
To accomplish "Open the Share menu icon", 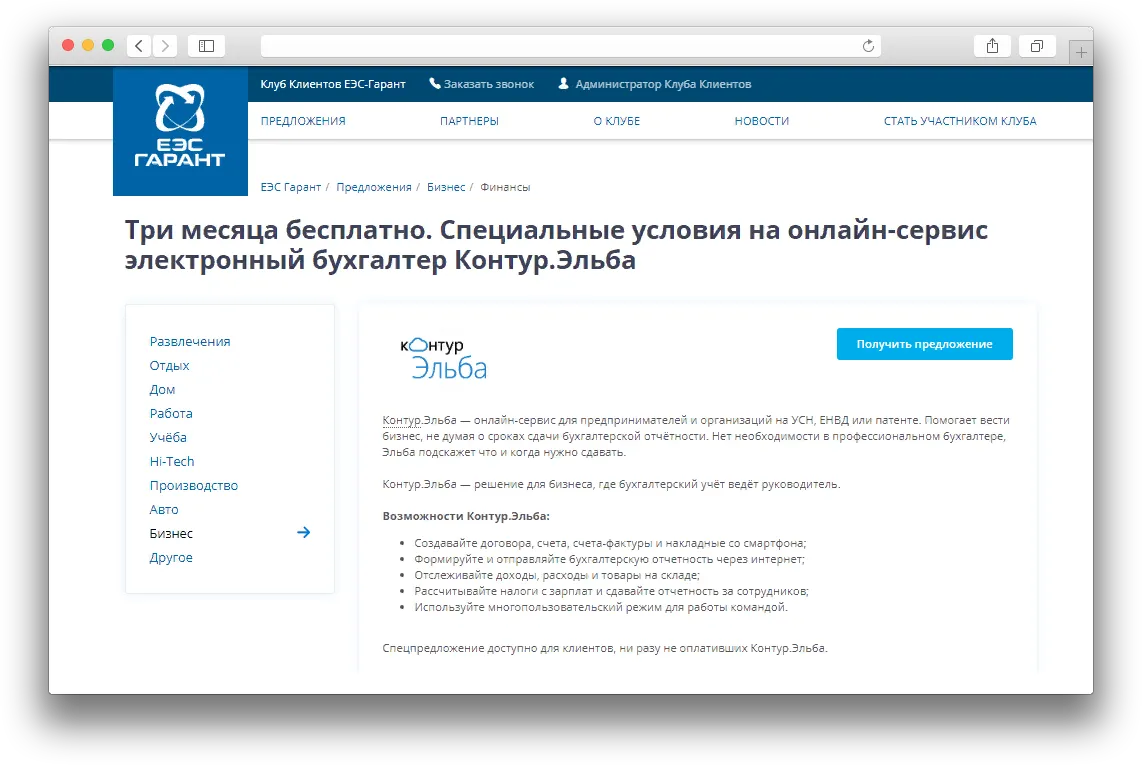I will pyautogui.click(x=992, y=46).
